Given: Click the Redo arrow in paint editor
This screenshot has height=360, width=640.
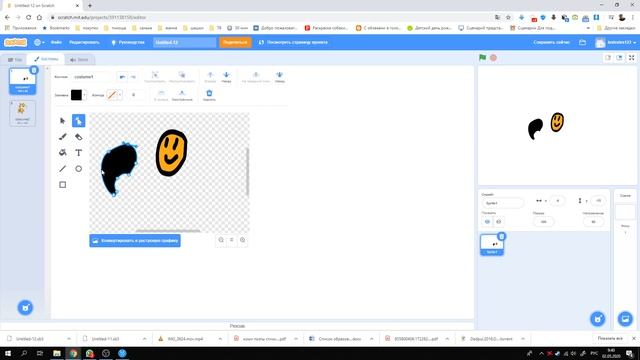Looking at the screenshot, I should [x=133, y=77].
